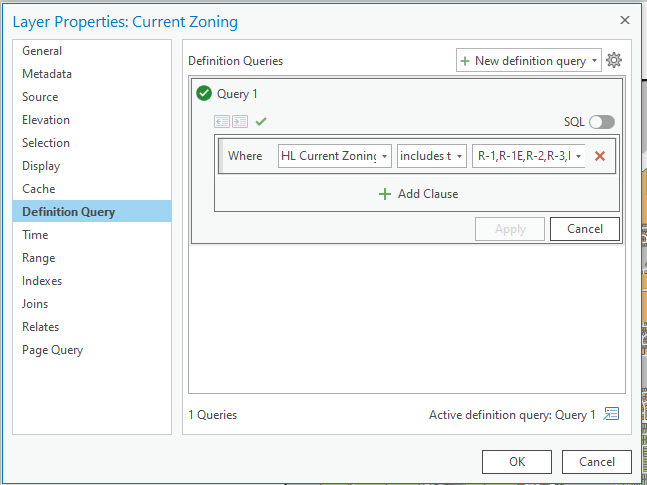Image resolution: width=647 pixels, height=485 pixels.
Task: Cancel editing Query 1
Action: point(585,229)
